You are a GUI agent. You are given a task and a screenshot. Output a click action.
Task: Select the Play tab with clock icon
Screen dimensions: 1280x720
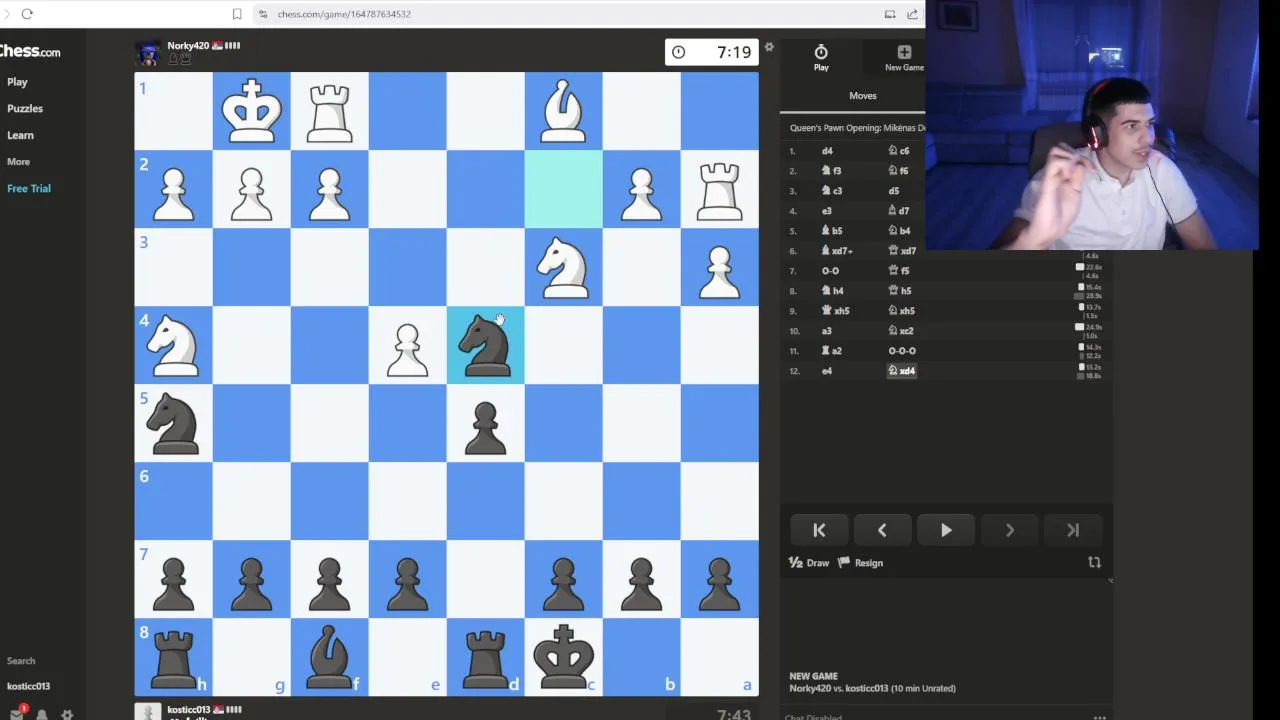click(x=821, y=58)
